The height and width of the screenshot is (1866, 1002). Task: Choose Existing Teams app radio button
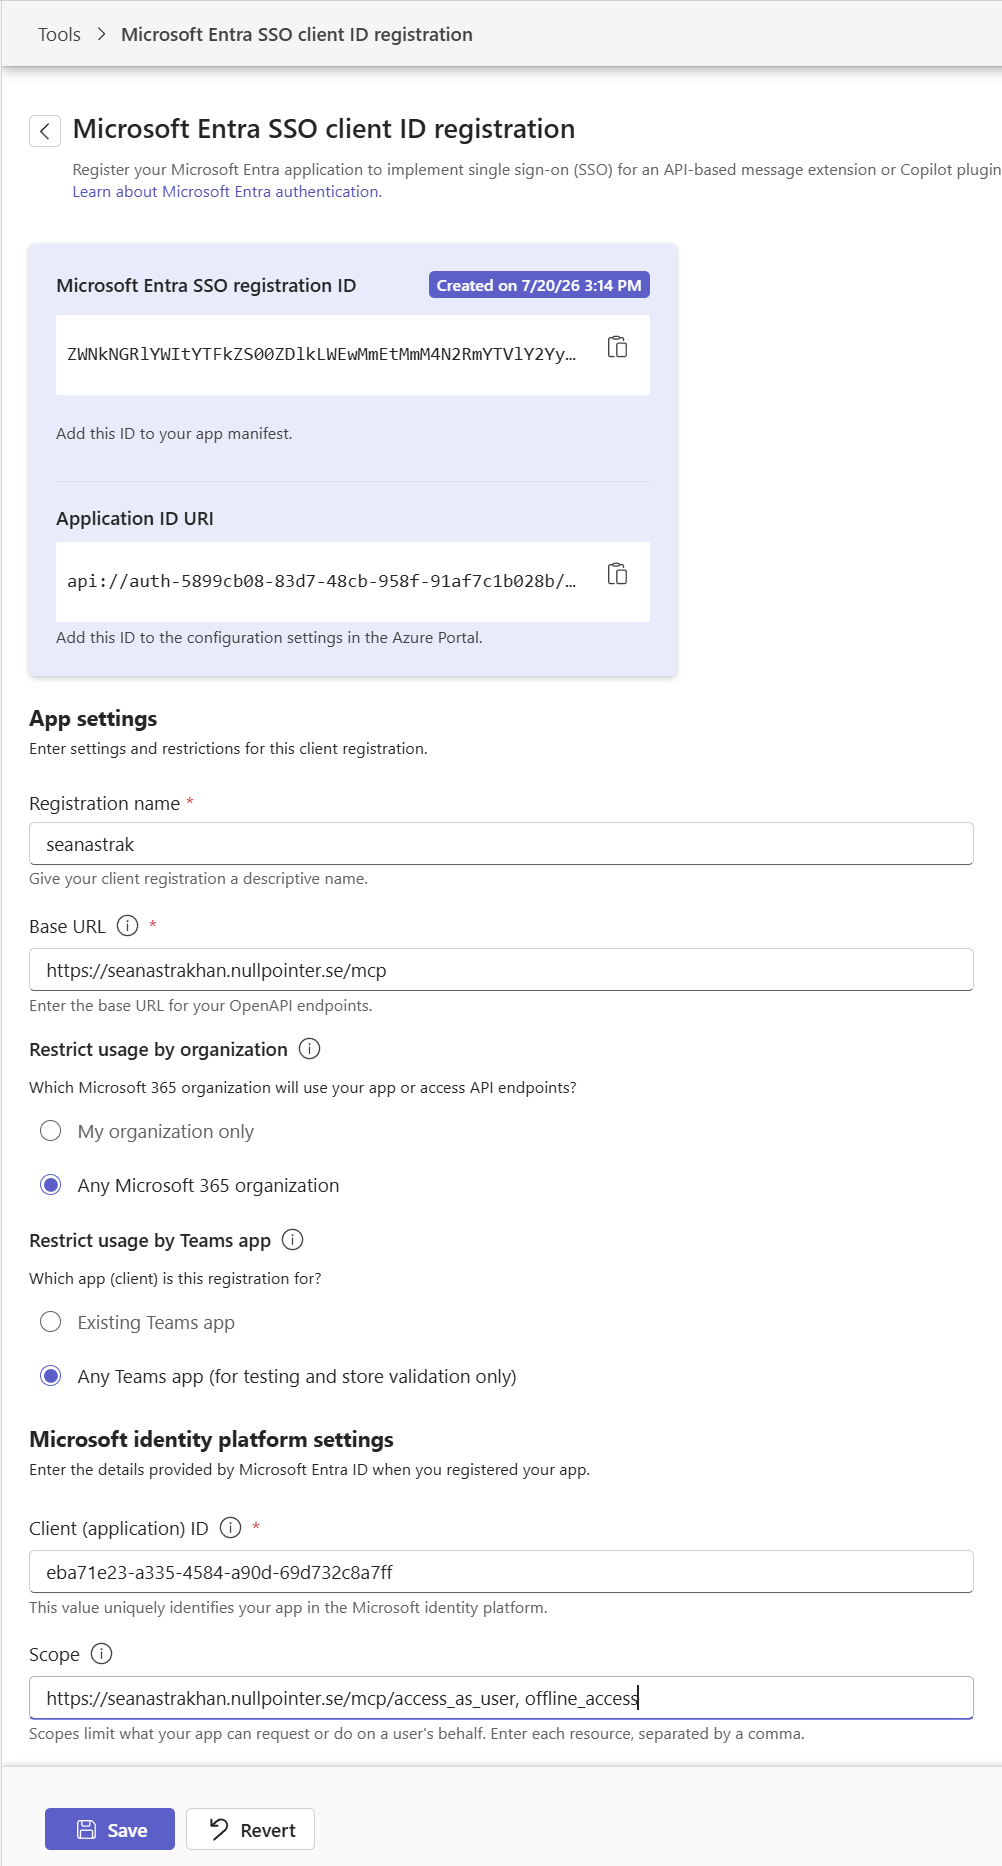(x=51, y=1322)
